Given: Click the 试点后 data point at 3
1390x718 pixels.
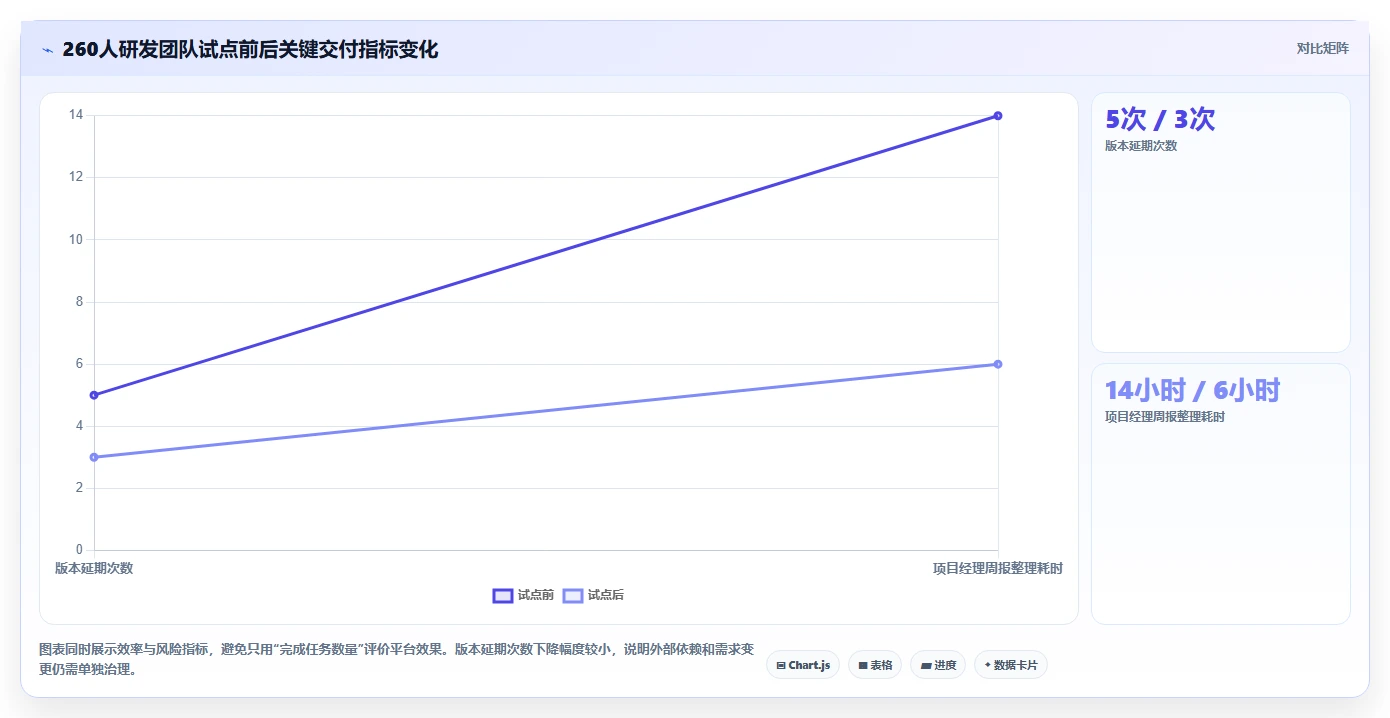Looking at the screenshot, I should (x=94, y=457).
